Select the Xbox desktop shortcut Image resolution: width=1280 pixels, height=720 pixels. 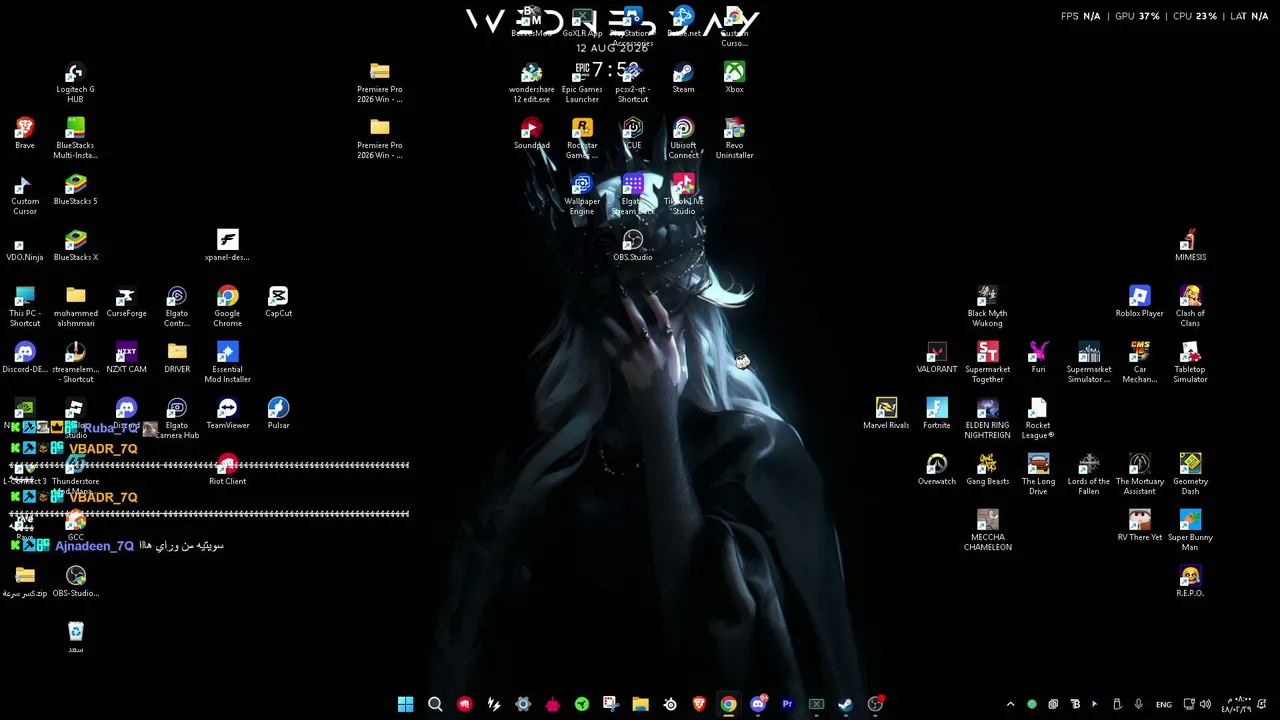(734, 78)
